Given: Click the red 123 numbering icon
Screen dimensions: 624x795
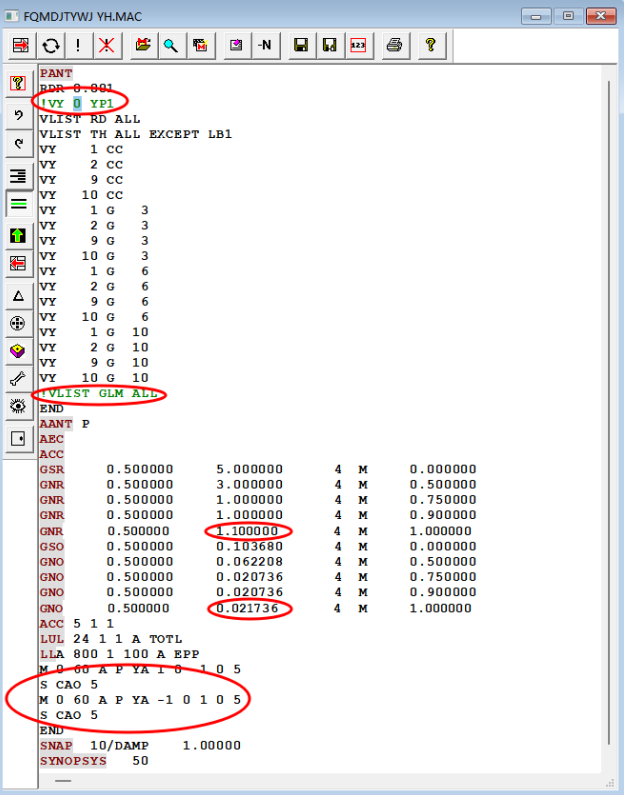Looking at the screenshot, I should point(359,46).
